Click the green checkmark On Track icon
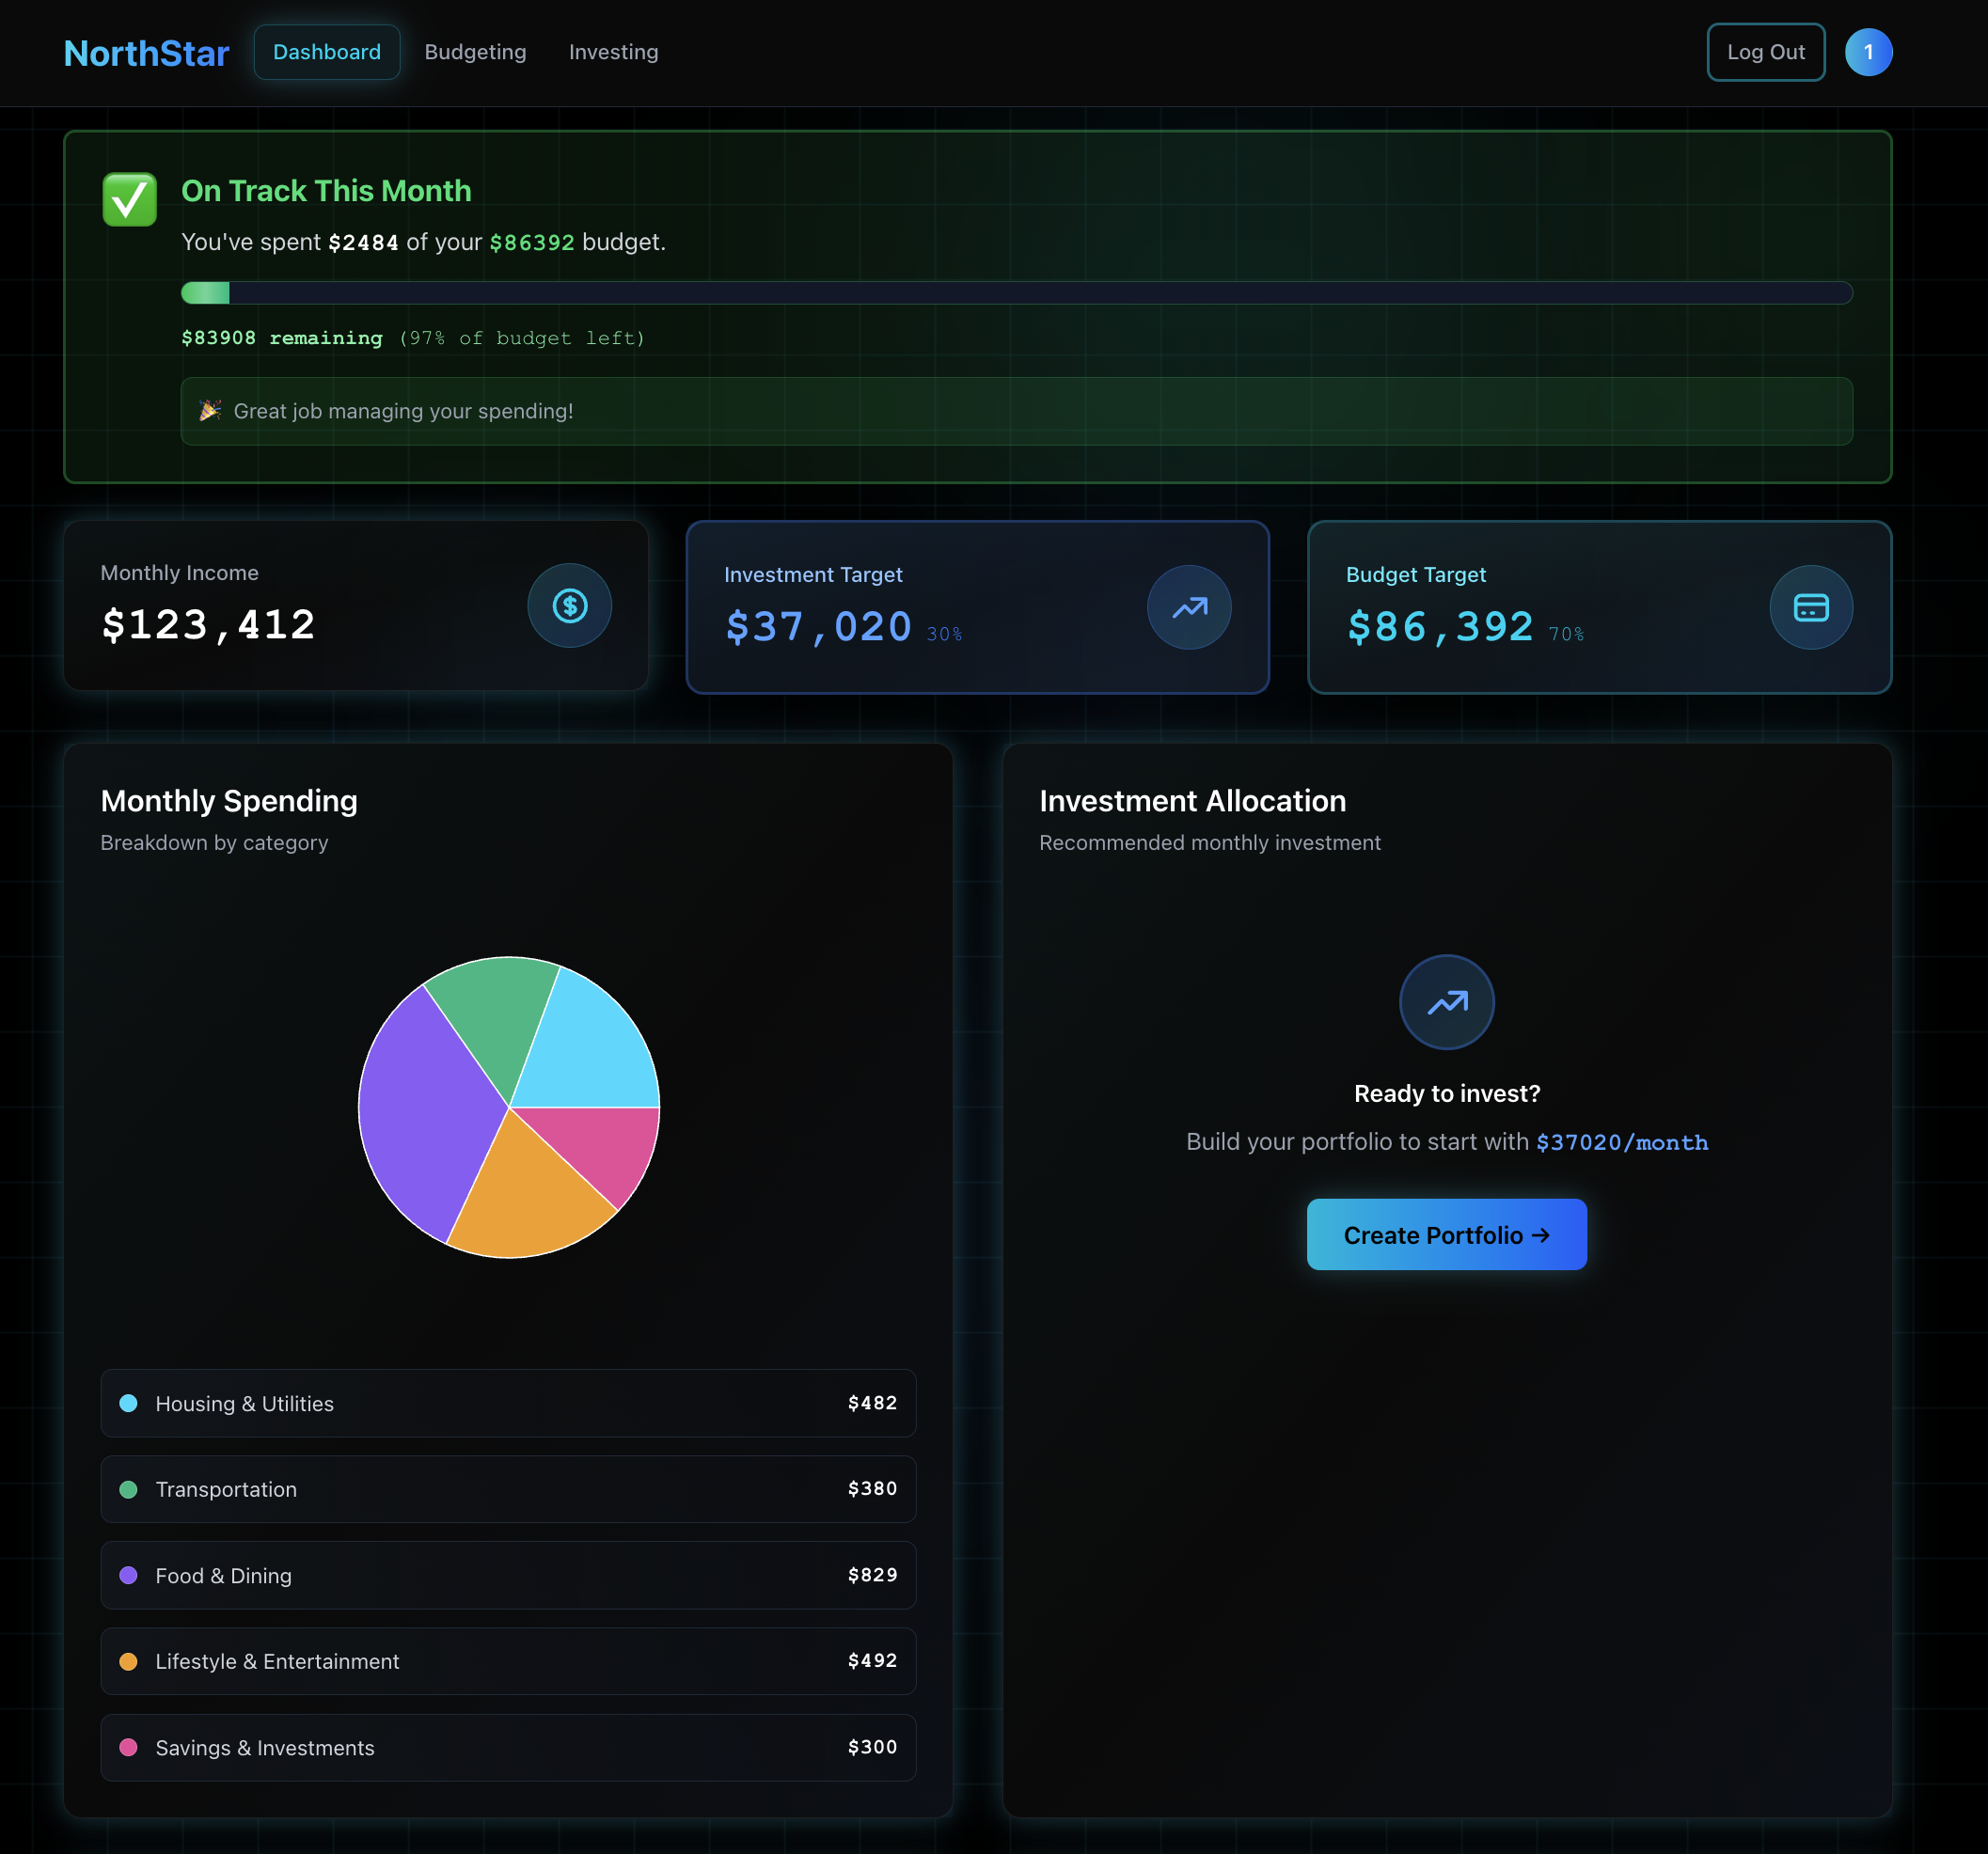 [x=129, y=199]
